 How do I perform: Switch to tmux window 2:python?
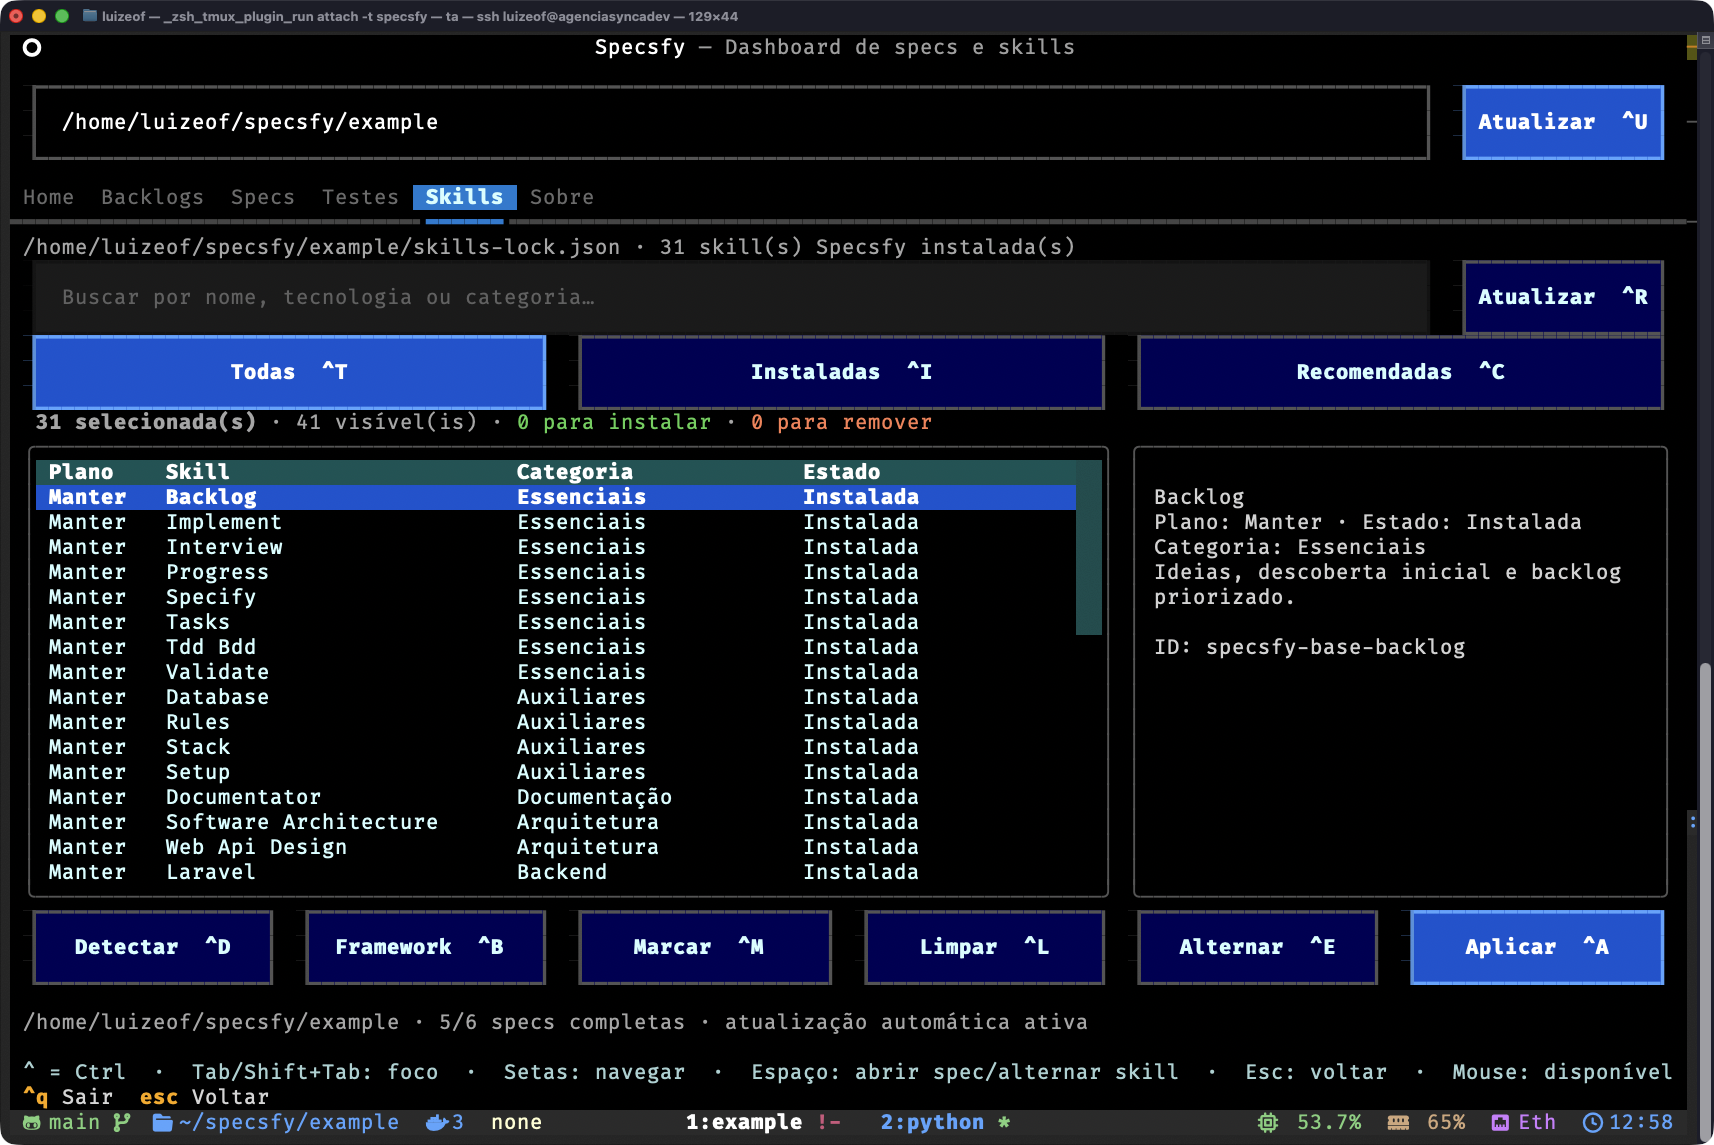pyautogui.click(x=932, y=1122)
